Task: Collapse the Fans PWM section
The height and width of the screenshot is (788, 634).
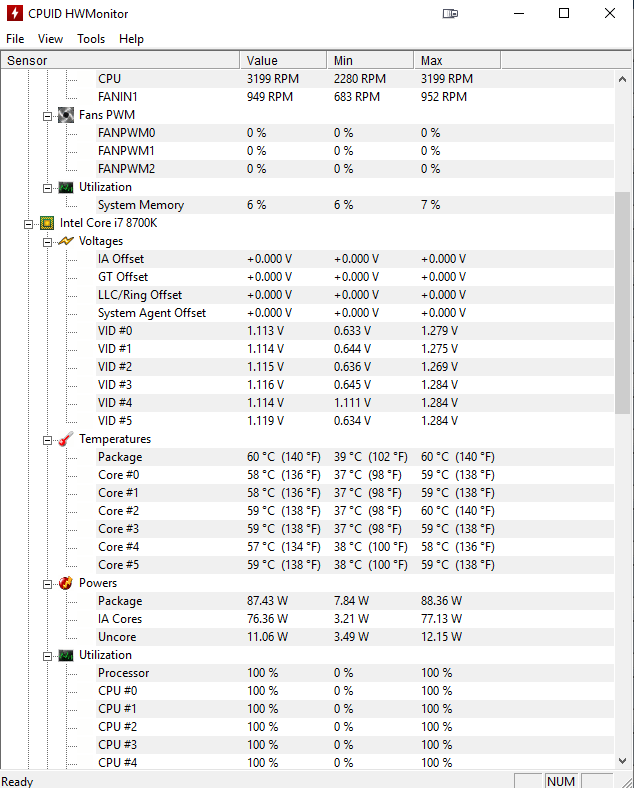Action: coord(47,115)
